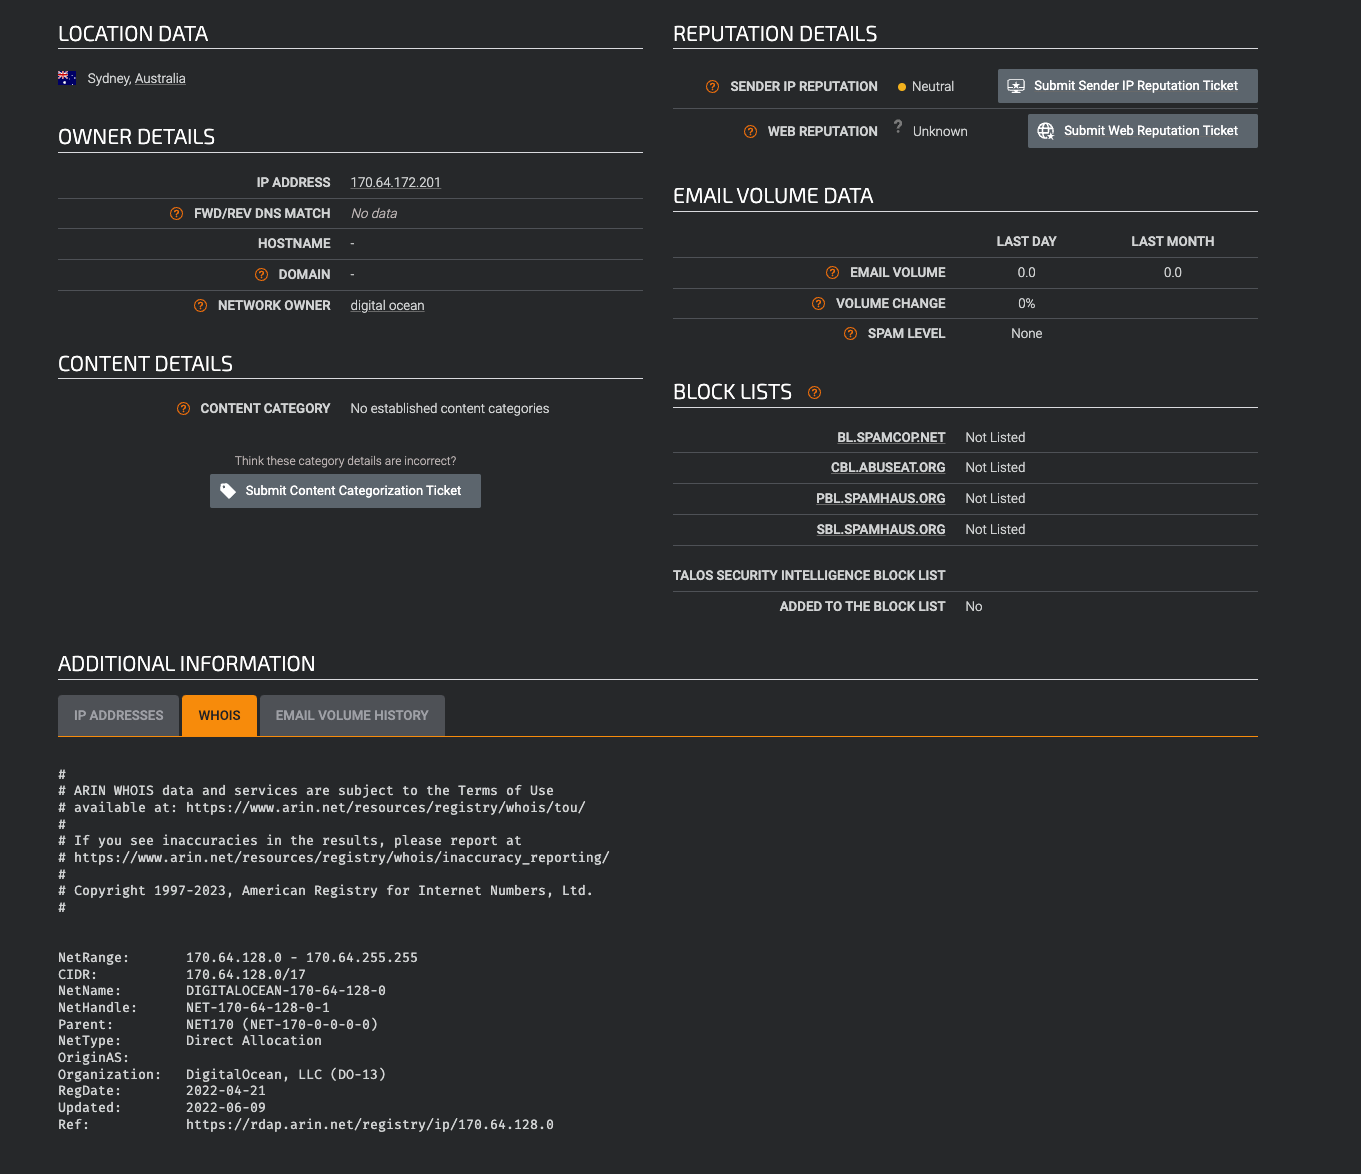This screenshot has width=1361, height=1174.
Task: Open the EMAIL VOLUME HISTORY tab
Action: click(352, 715)
